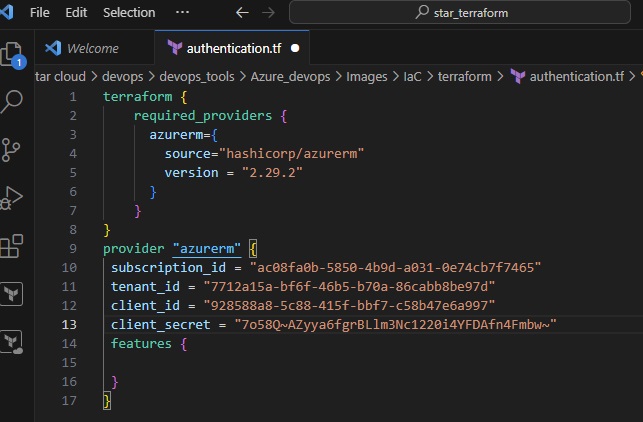Open the Terraform Cloud panel icon
Screen dimensions: 643x422
(x=11, y=342)
